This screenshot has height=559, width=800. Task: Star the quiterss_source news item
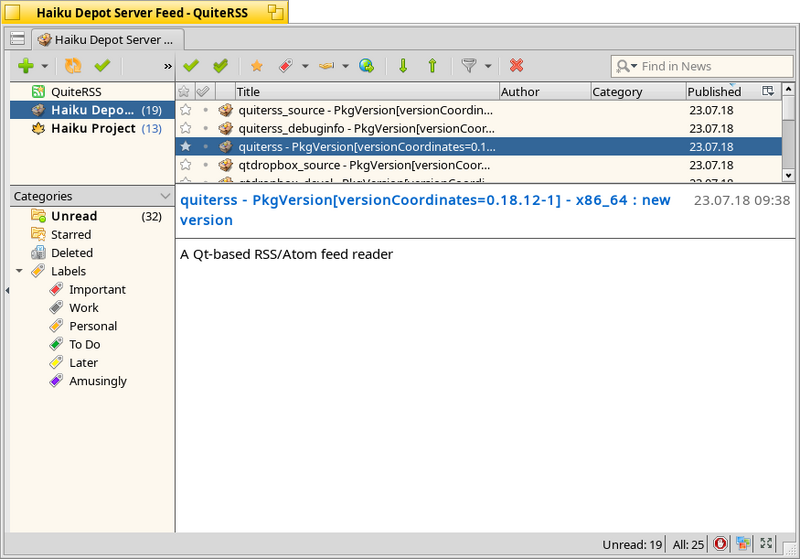pos(186,110)
